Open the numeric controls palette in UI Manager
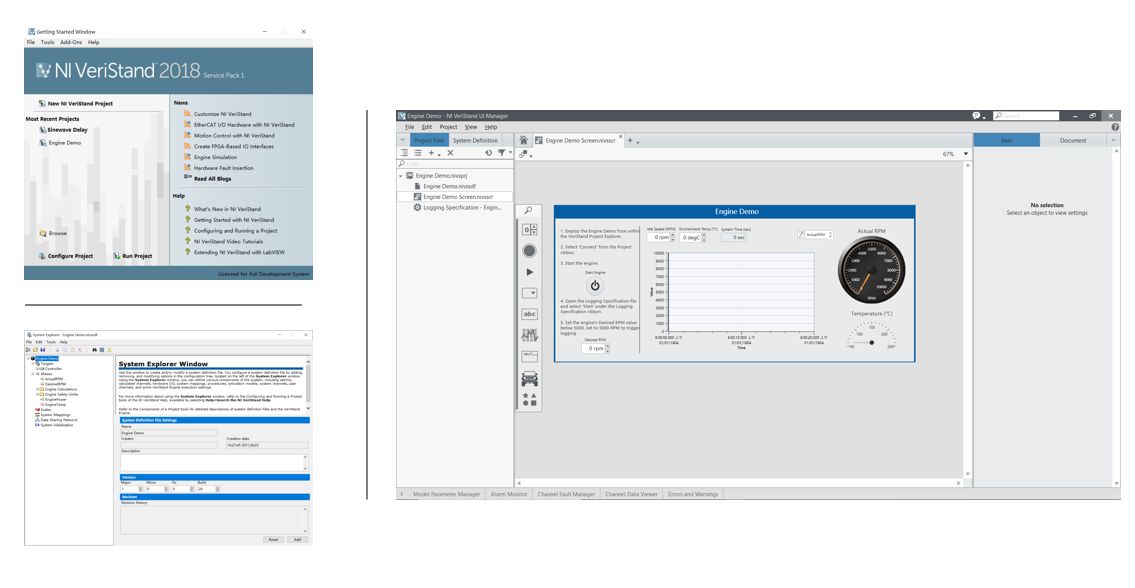 tap(529, 229)
